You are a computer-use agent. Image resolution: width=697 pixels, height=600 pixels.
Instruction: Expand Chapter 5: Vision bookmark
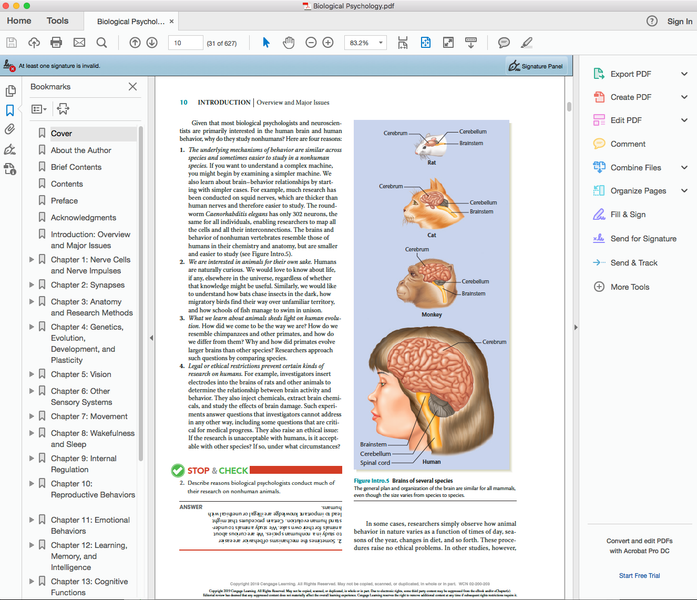pyautogui.click(x=32, y=374)
